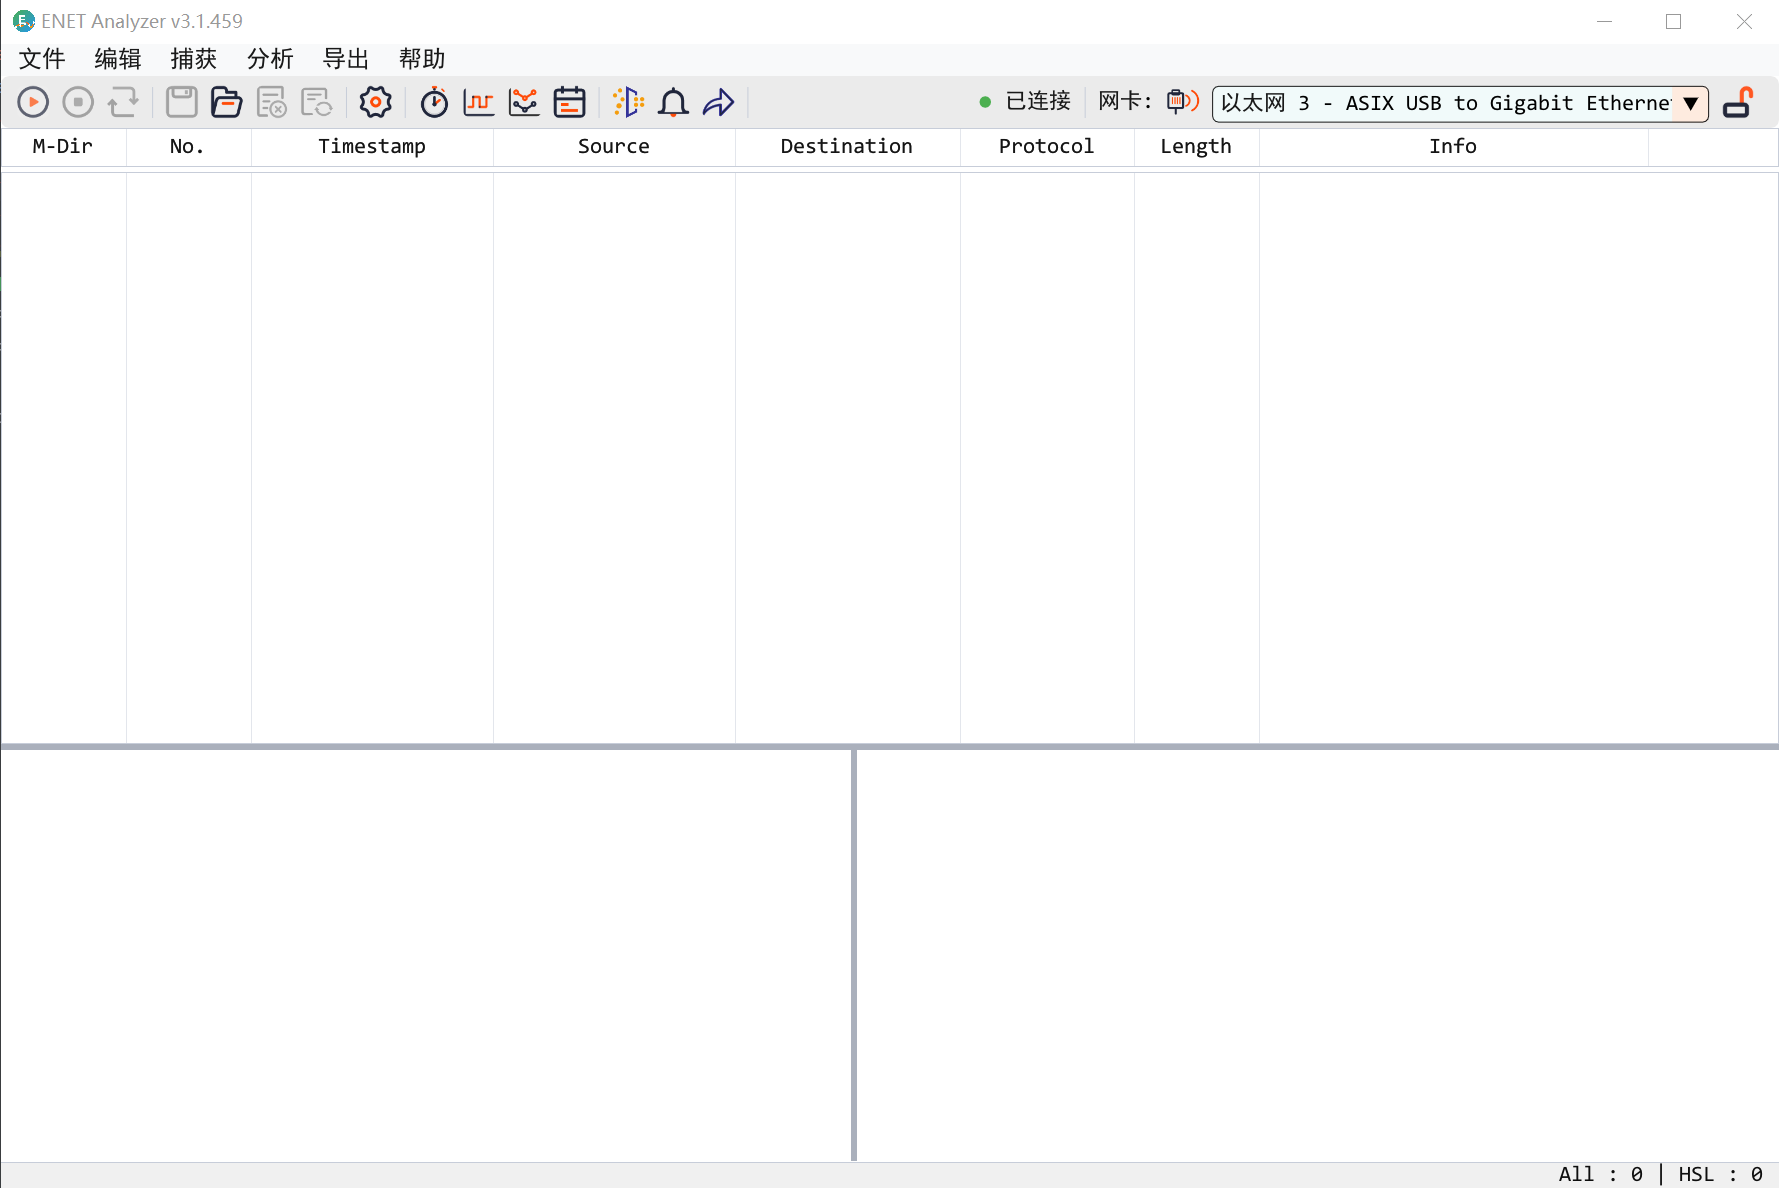Open the 分析 menu

pyautogui.click(x=270, y=59)
